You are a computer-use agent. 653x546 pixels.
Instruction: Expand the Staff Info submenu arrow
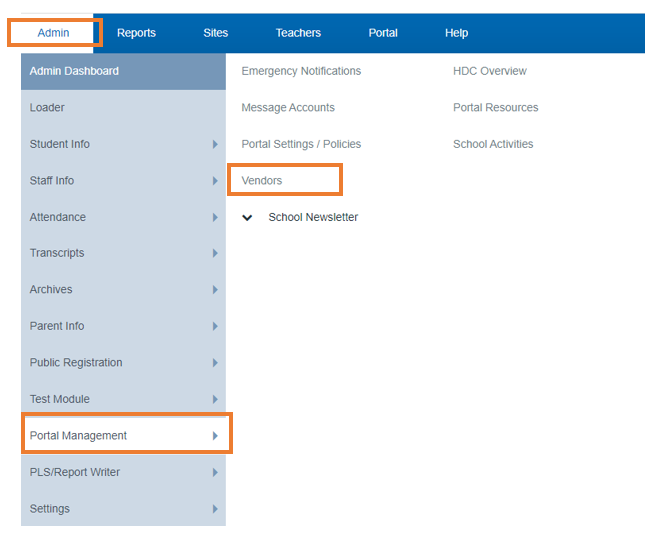(x=215, y=181)
